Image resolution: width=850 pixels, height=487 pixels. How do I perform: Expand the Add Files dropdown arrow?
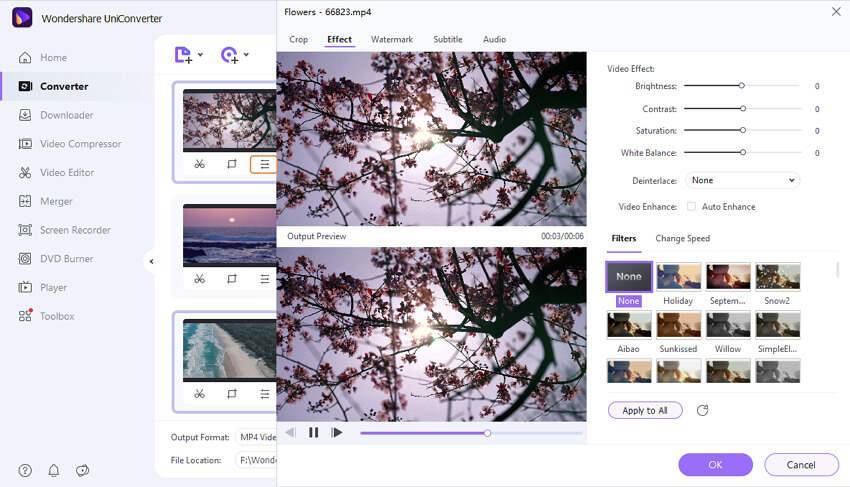click(x=200, y=55)
